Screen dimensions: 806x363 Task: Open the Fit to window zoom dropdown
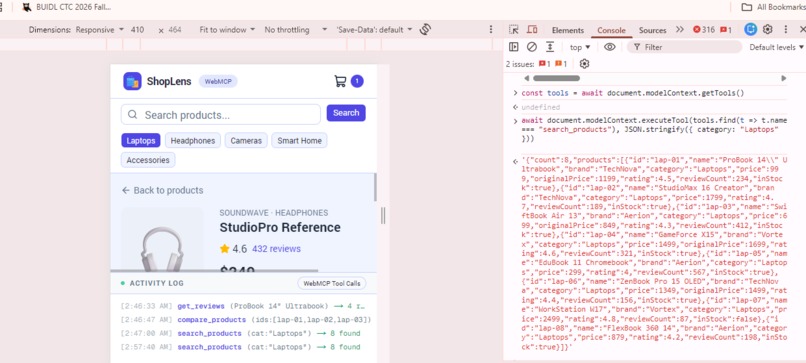[x=227, y=30]
